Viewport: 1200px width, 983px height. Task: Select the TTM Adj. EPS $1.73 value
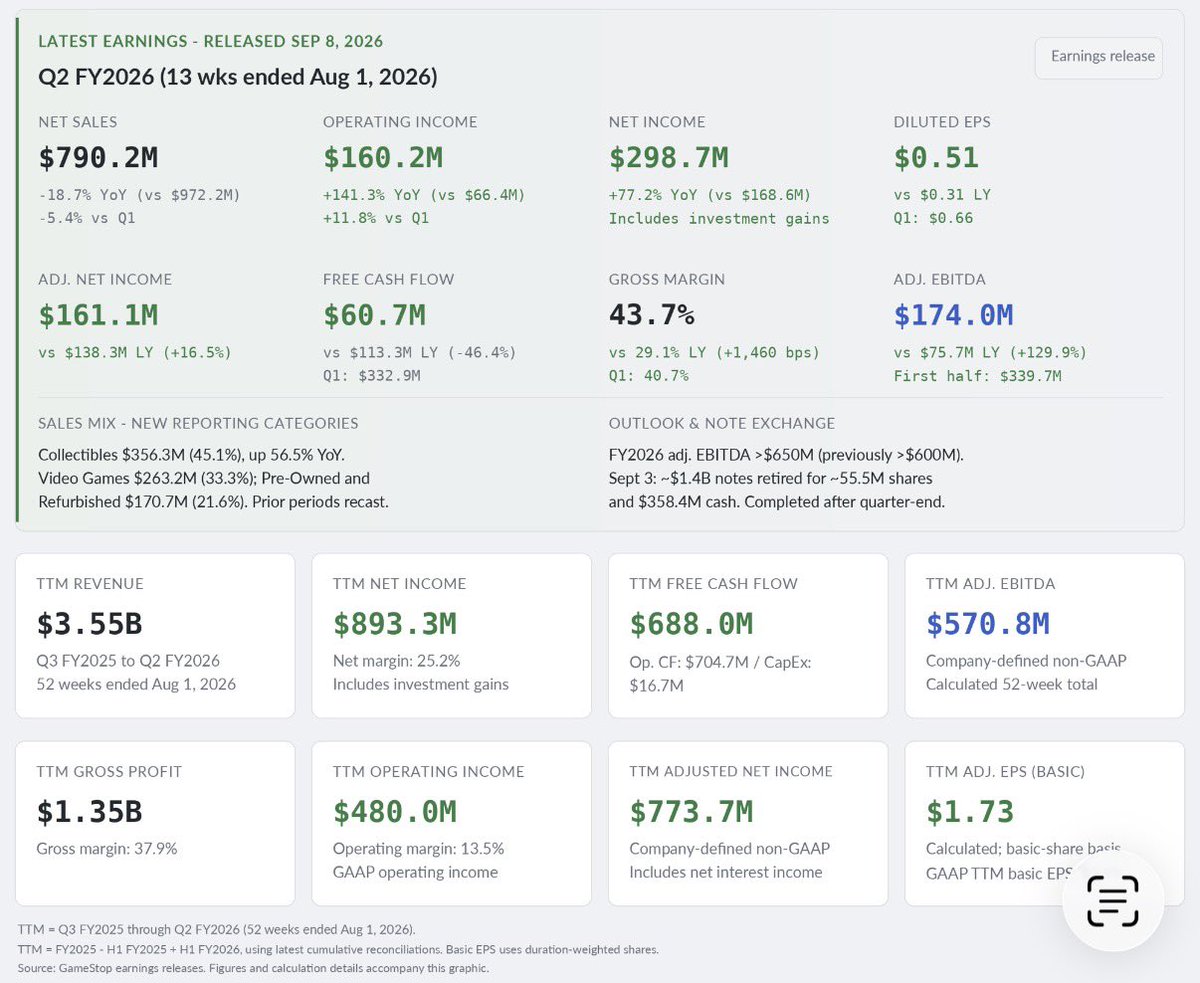(x=970, y=811)
